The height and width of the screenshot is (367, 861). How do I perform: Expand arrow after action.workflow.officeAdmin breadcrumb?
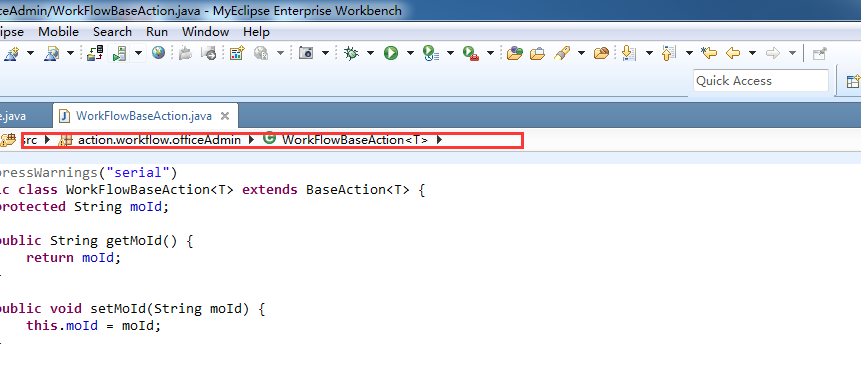tap(251, 140)
